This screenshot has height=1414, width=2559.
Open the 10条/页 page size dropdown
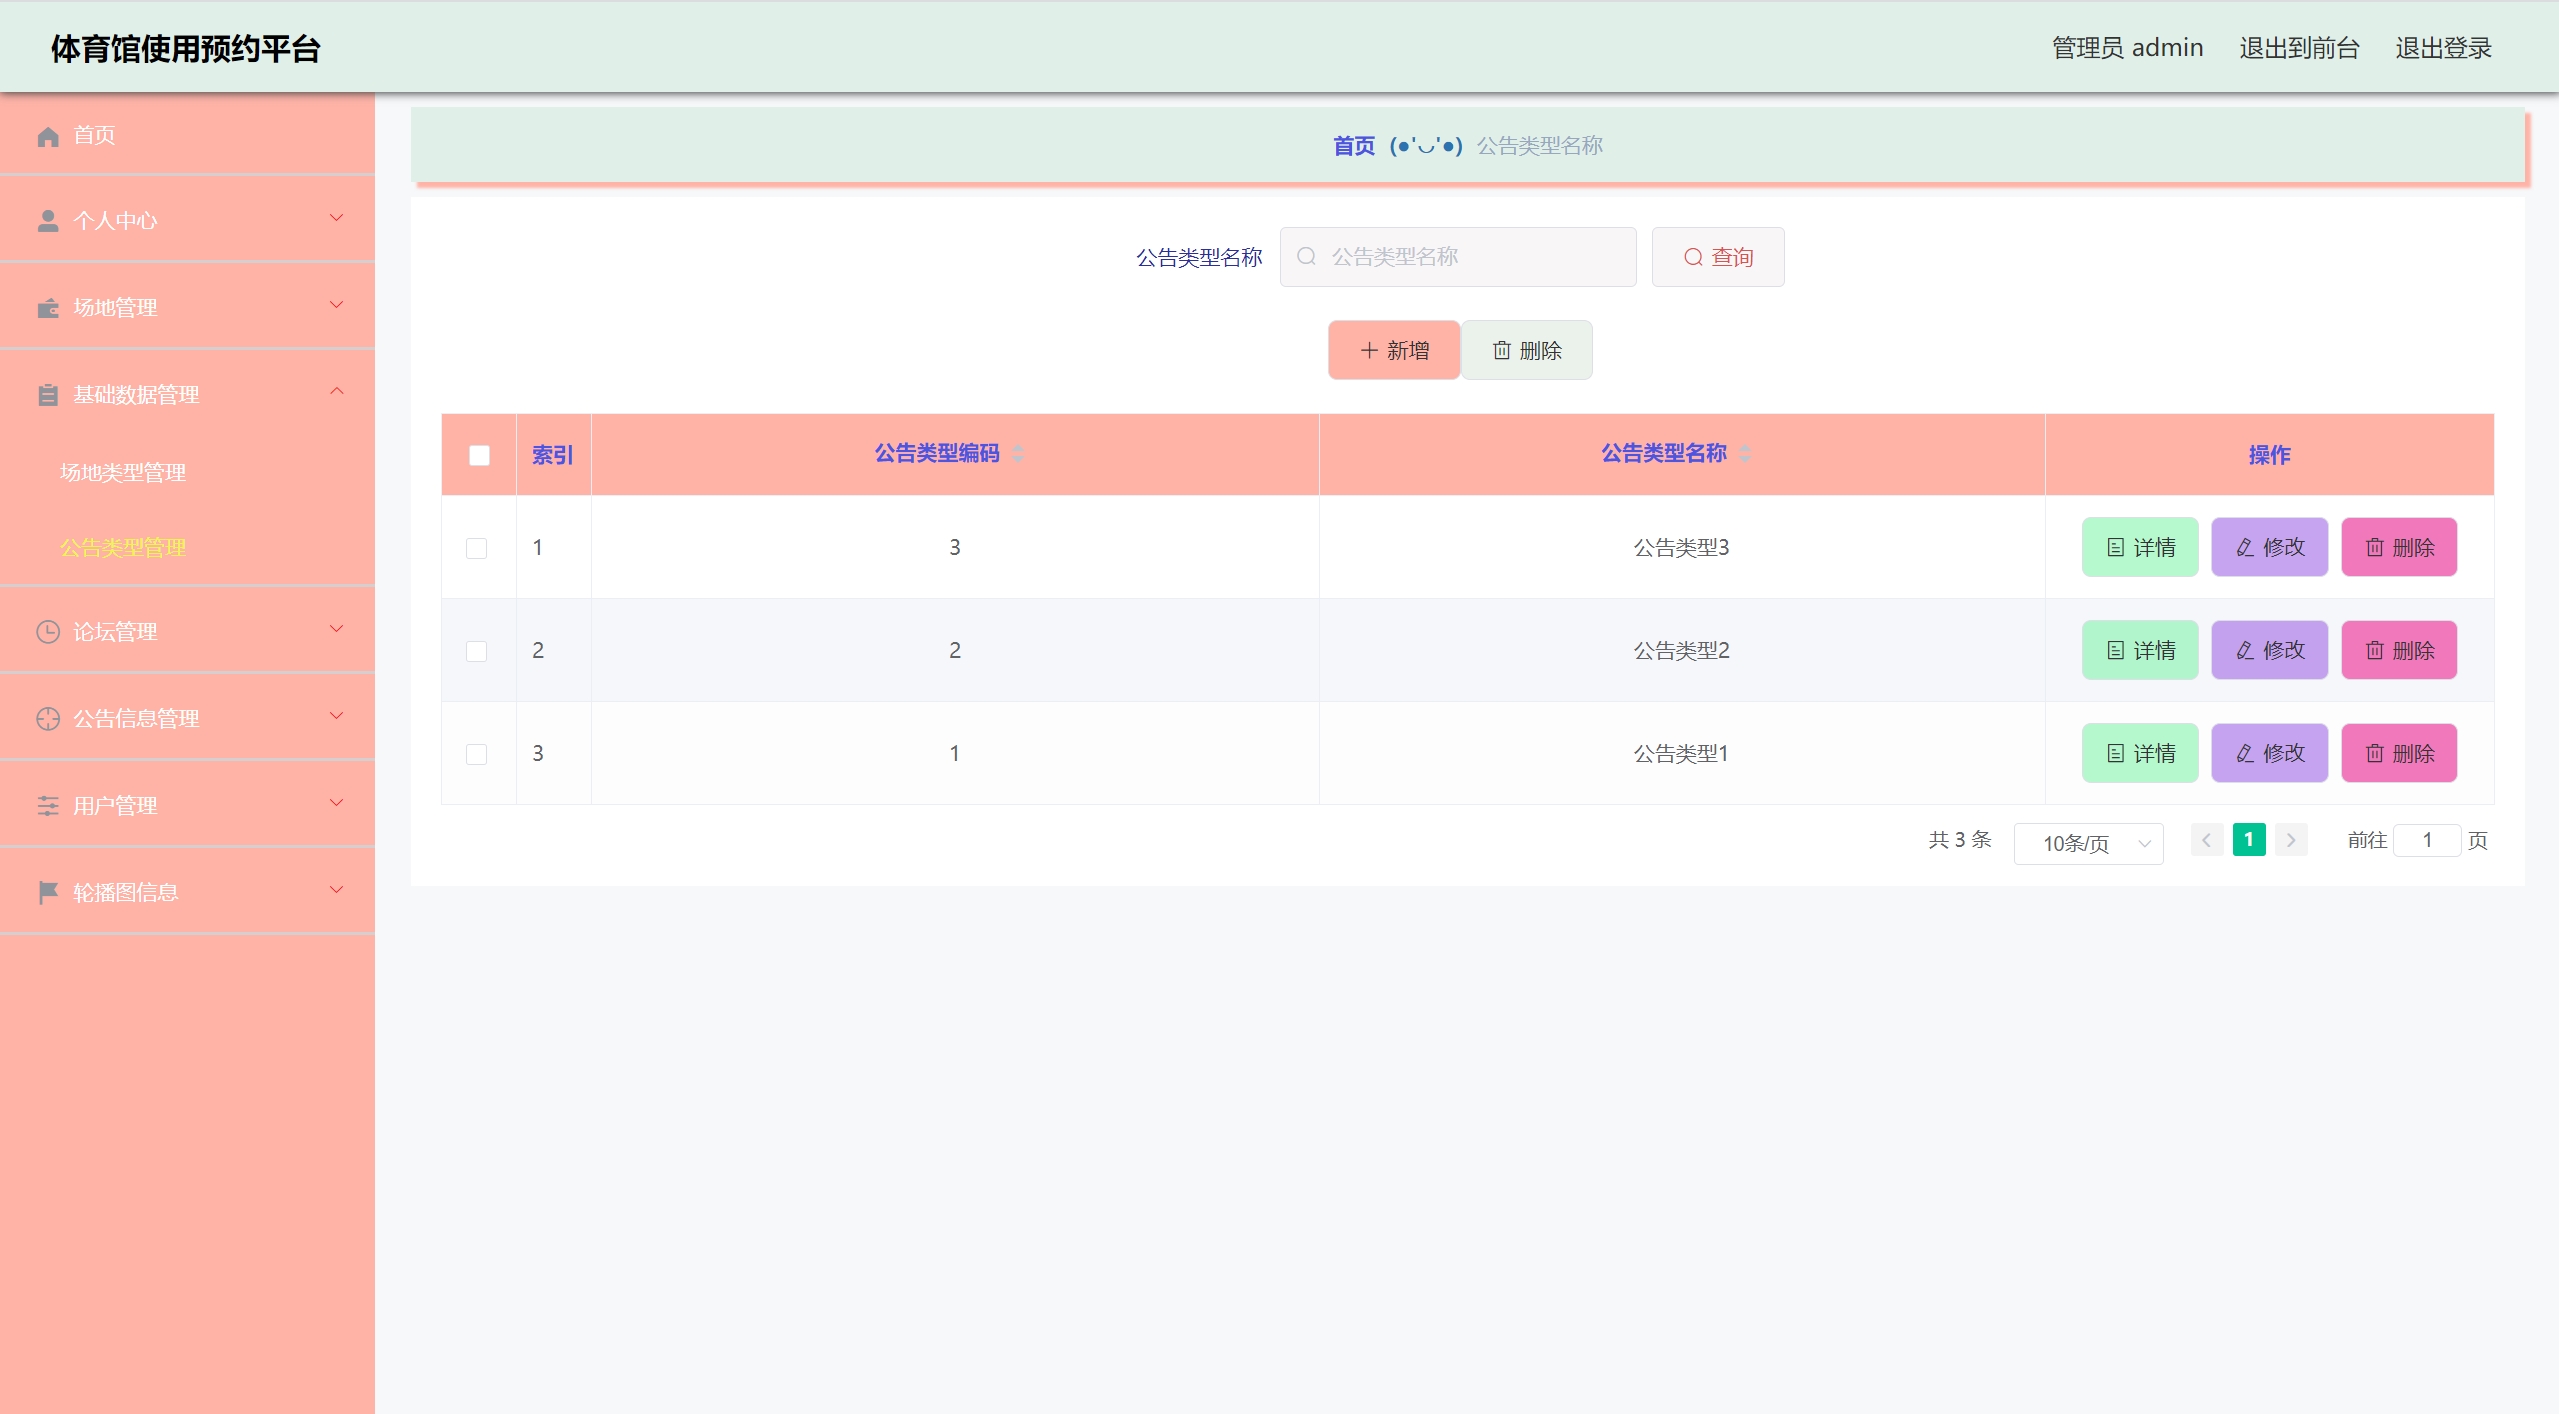coord(2088,844)
